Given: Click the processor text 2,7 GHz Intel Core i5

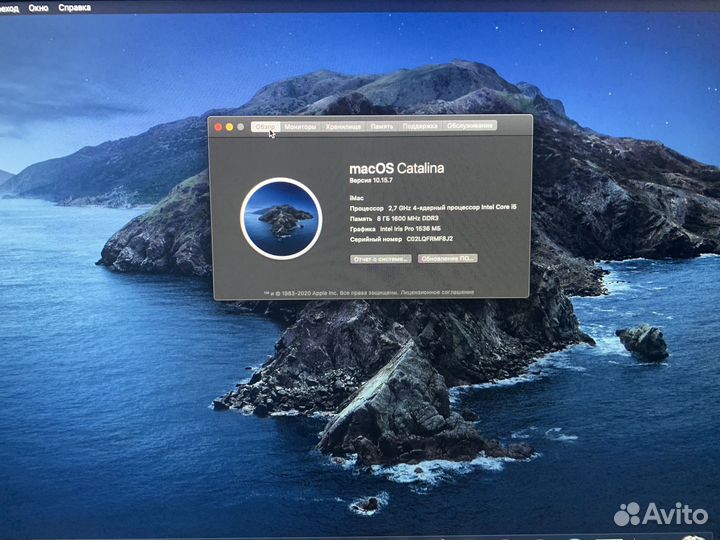Looking at the screenshot, I should pyautogui.click(x=452, y=208).
